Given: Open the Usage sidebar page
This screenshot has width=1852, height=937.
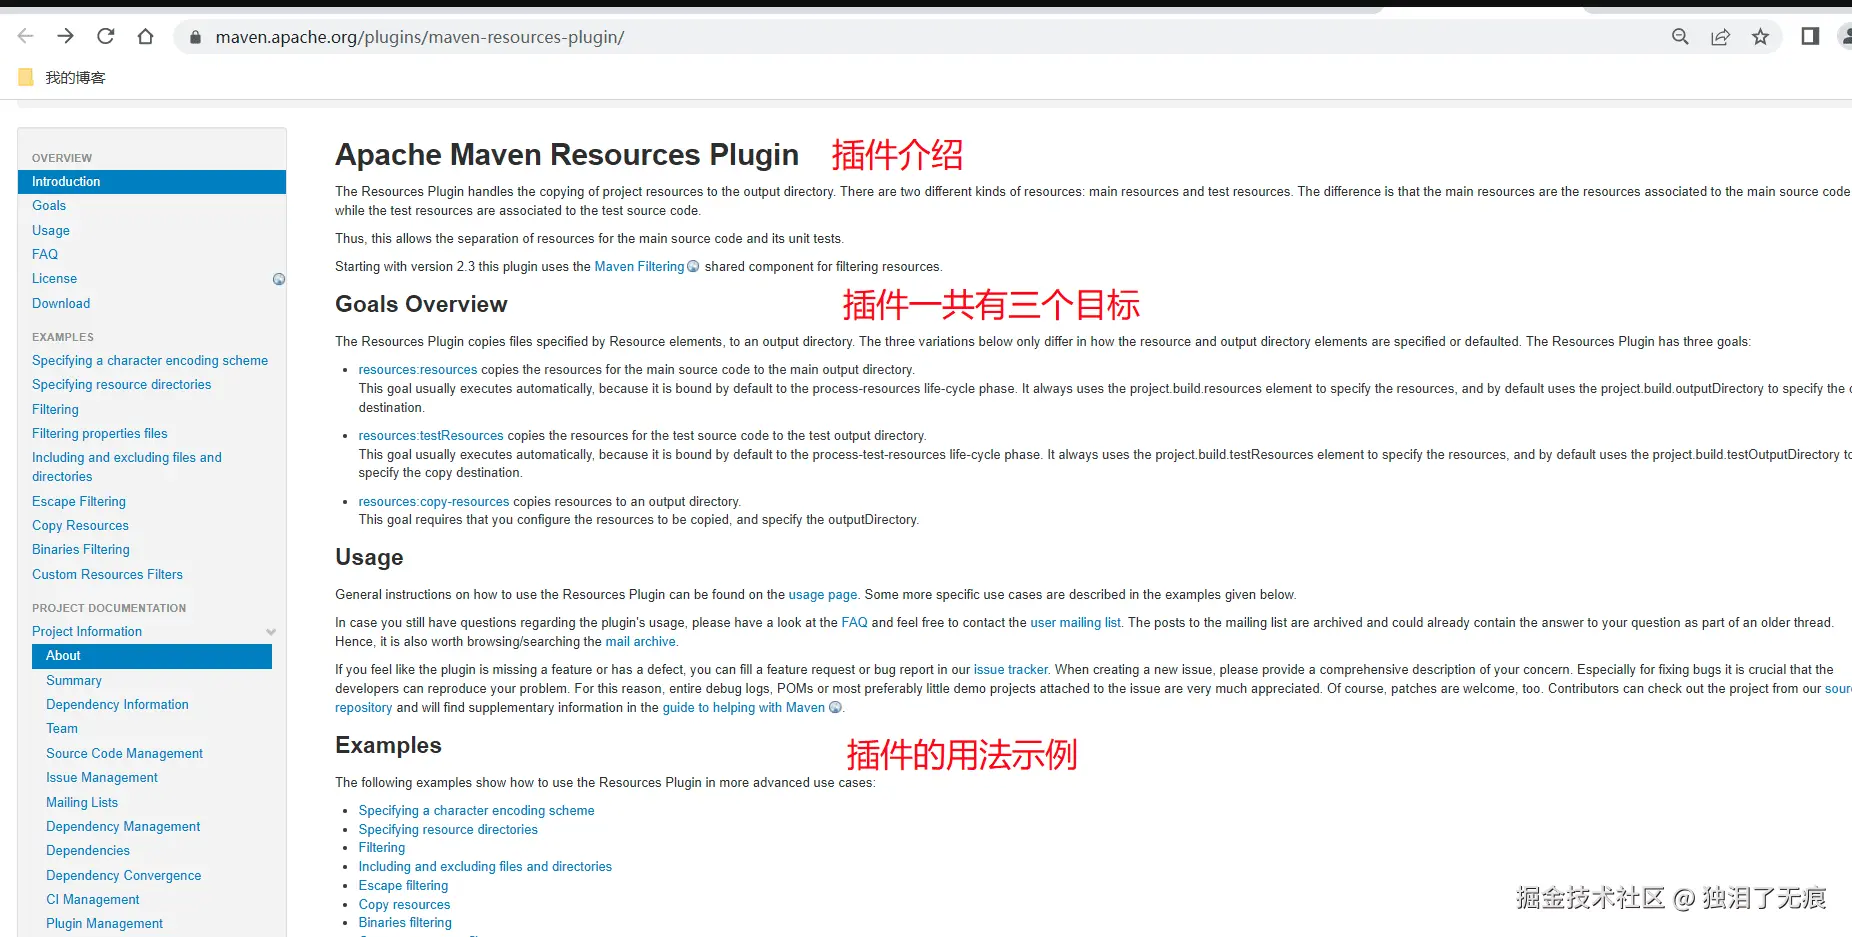Looking at the screenshot, I should point(51,230).
